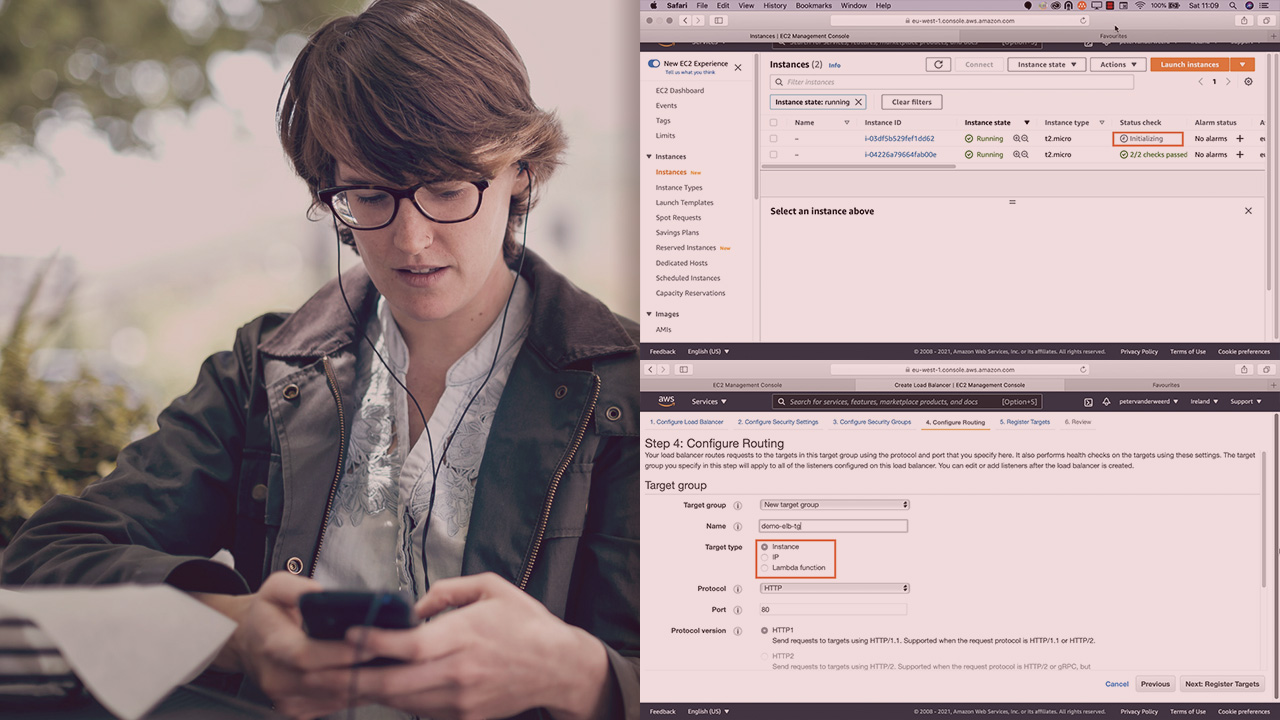The image size is (1280, 720).
Task: Open the Bookmarks menu in the Safari menu bar
Action: click(813, 6)
